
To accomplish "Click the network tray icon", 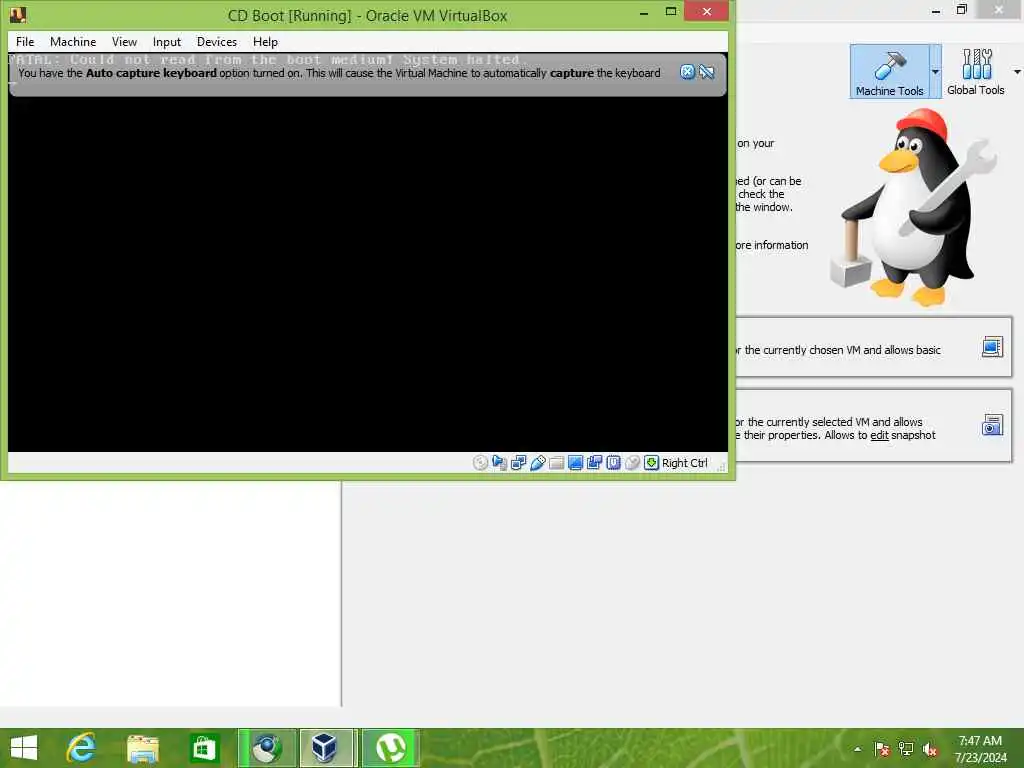I will (x=906, y=749).
